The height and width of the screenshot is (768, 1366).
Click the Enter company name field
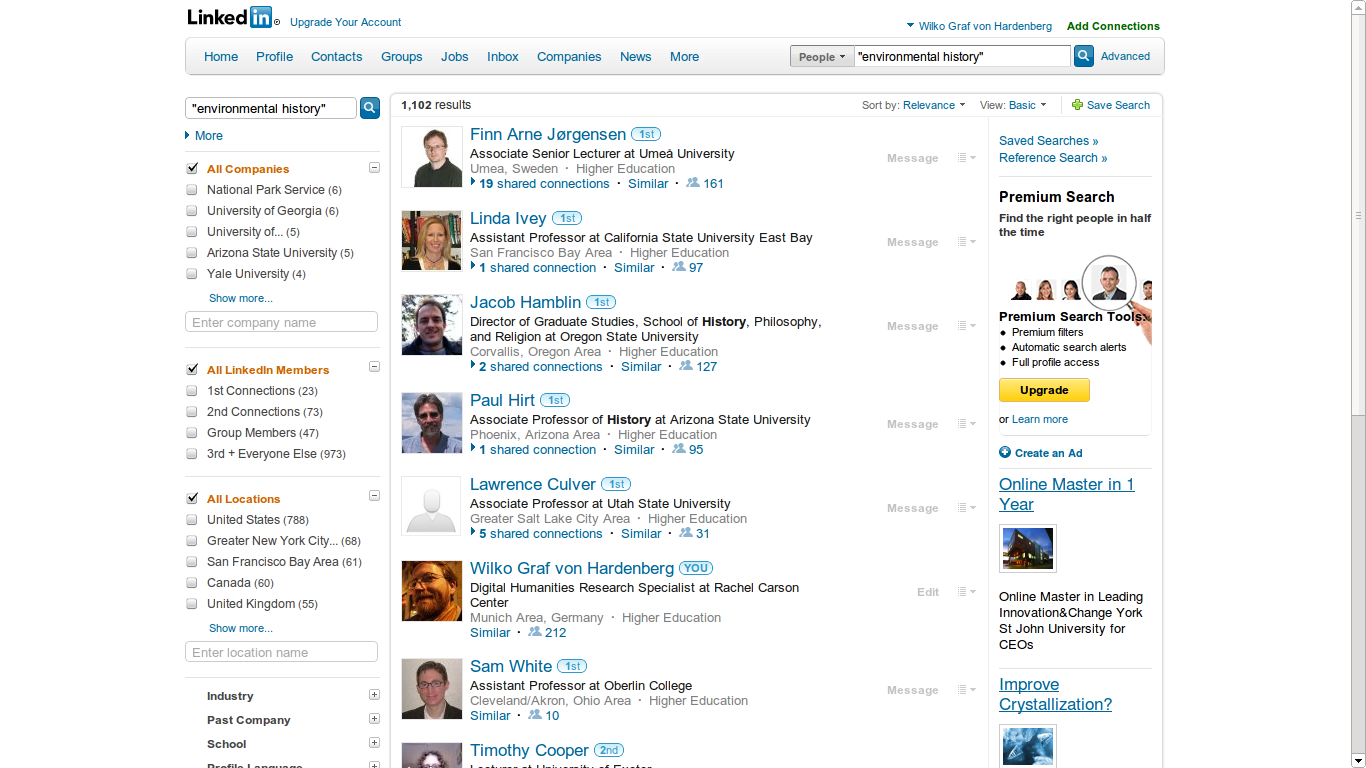(x=281, y=322)
